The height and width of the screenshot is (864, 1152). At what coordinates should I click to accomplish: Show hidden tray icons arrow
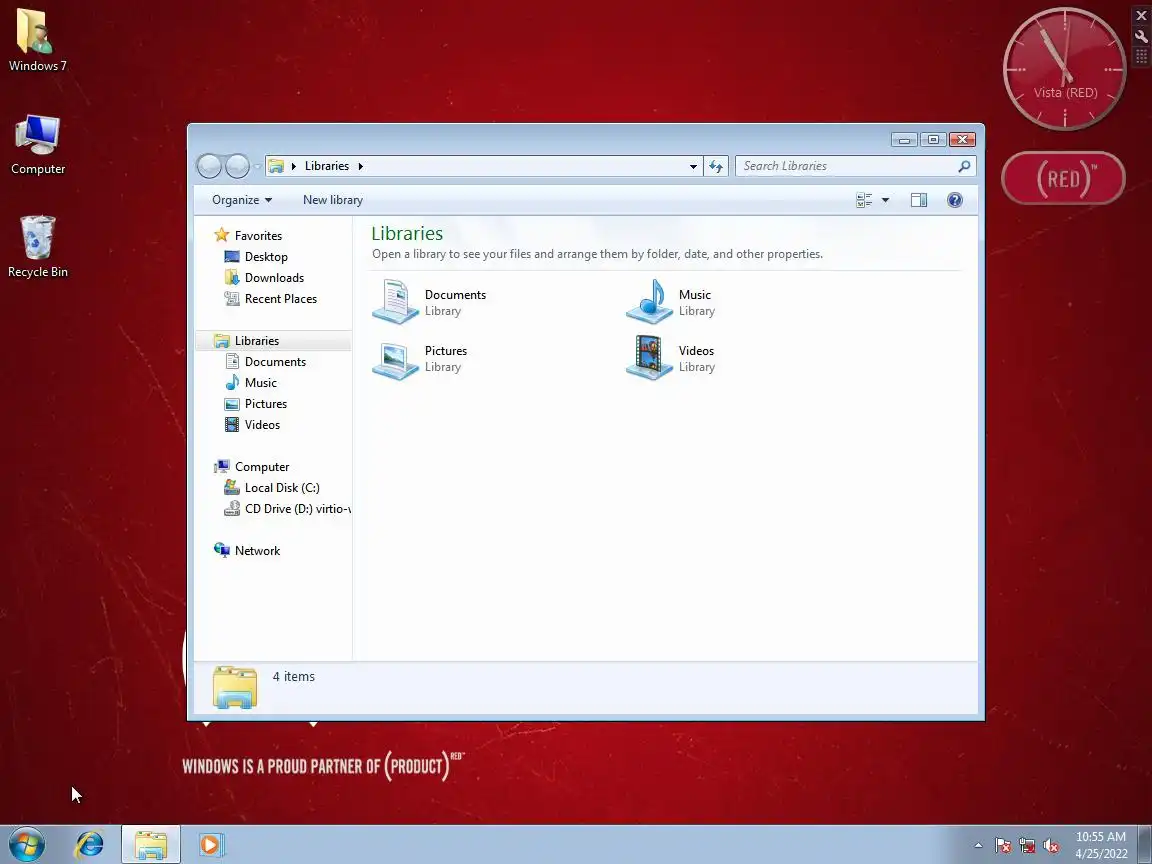click(x=978, y=846)
